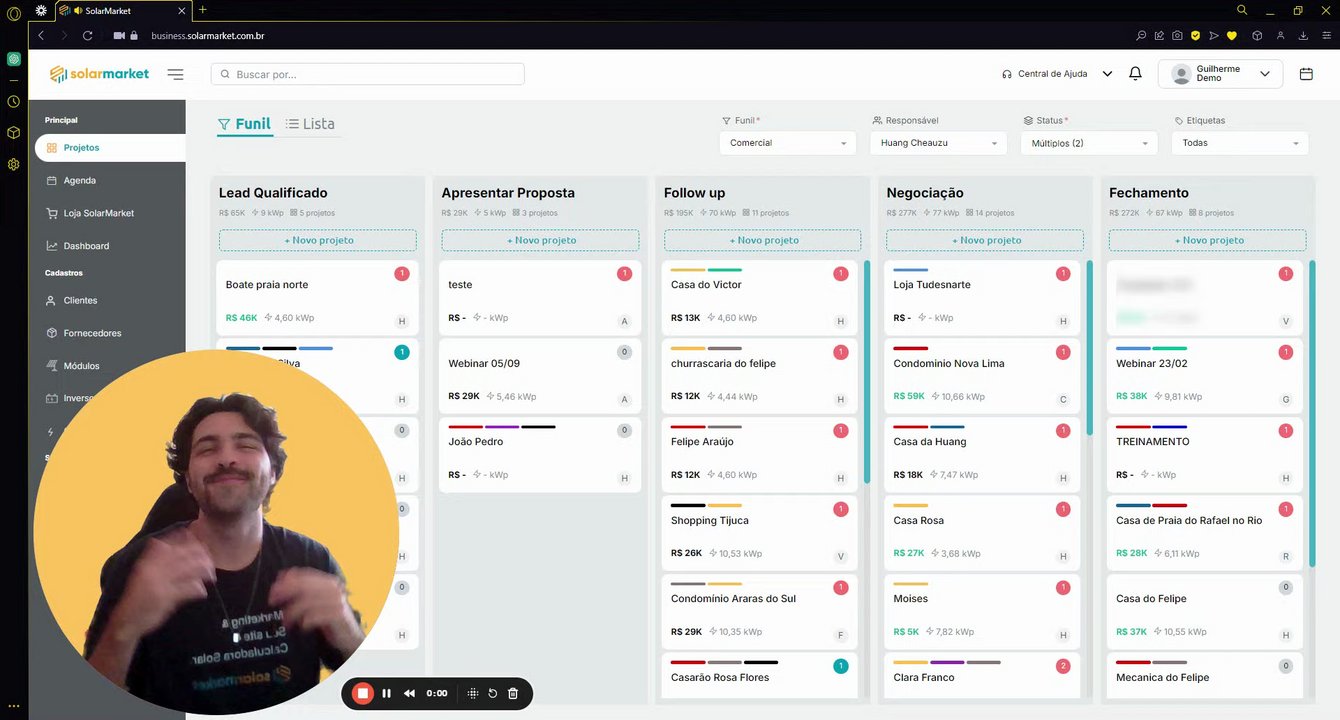Click the yellow heart icon in the address bar
The image size is (1340, 720).
pos(1232,35)
